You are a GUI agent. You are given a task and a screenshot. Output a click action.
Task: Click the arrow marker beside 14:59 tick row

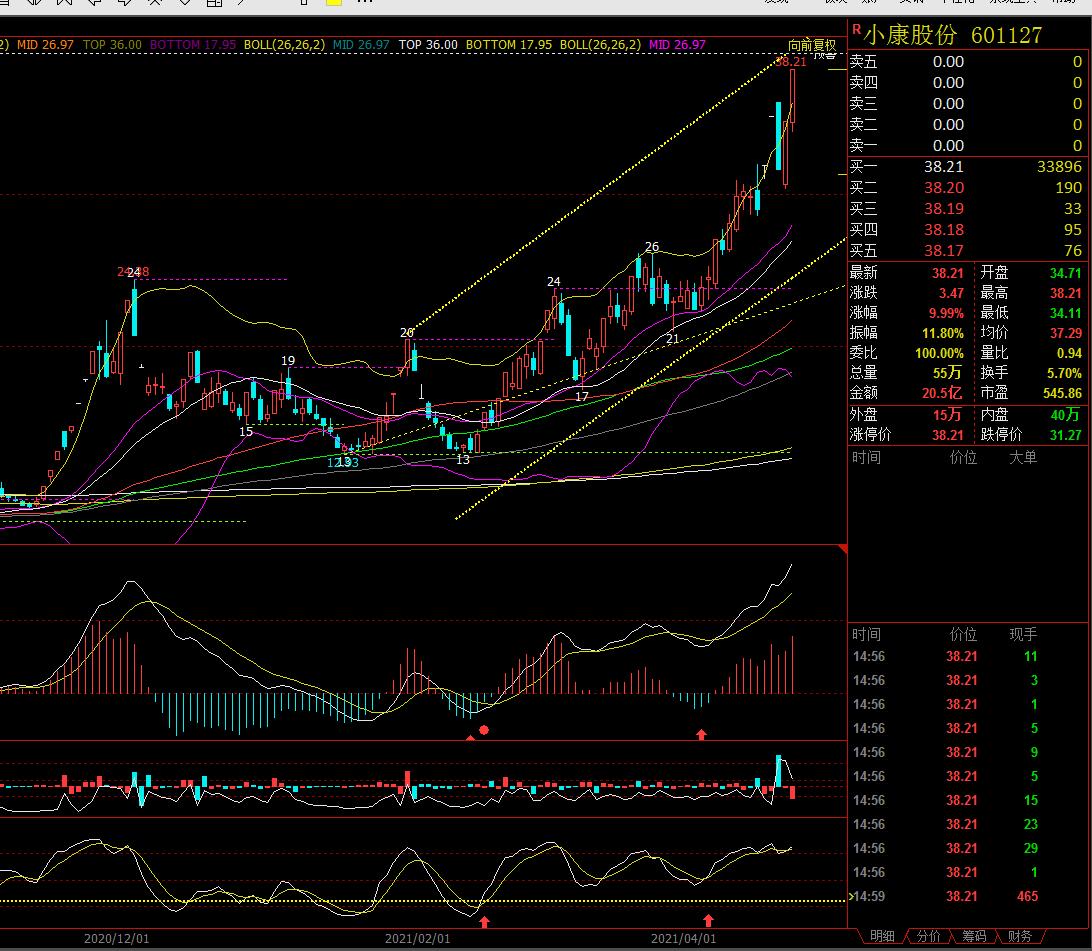pos(850,897)
